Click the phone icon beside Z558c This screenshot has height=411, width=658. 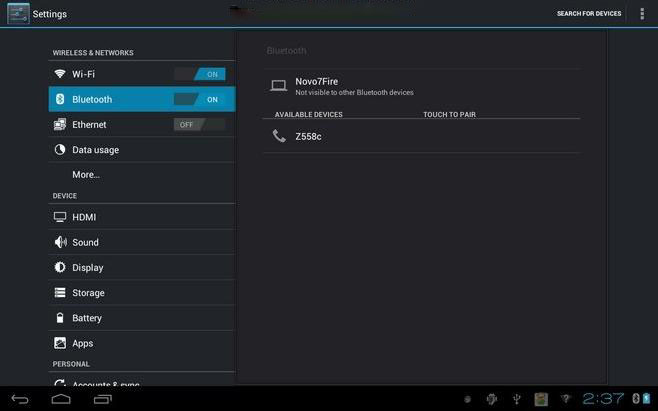(279, 136)
